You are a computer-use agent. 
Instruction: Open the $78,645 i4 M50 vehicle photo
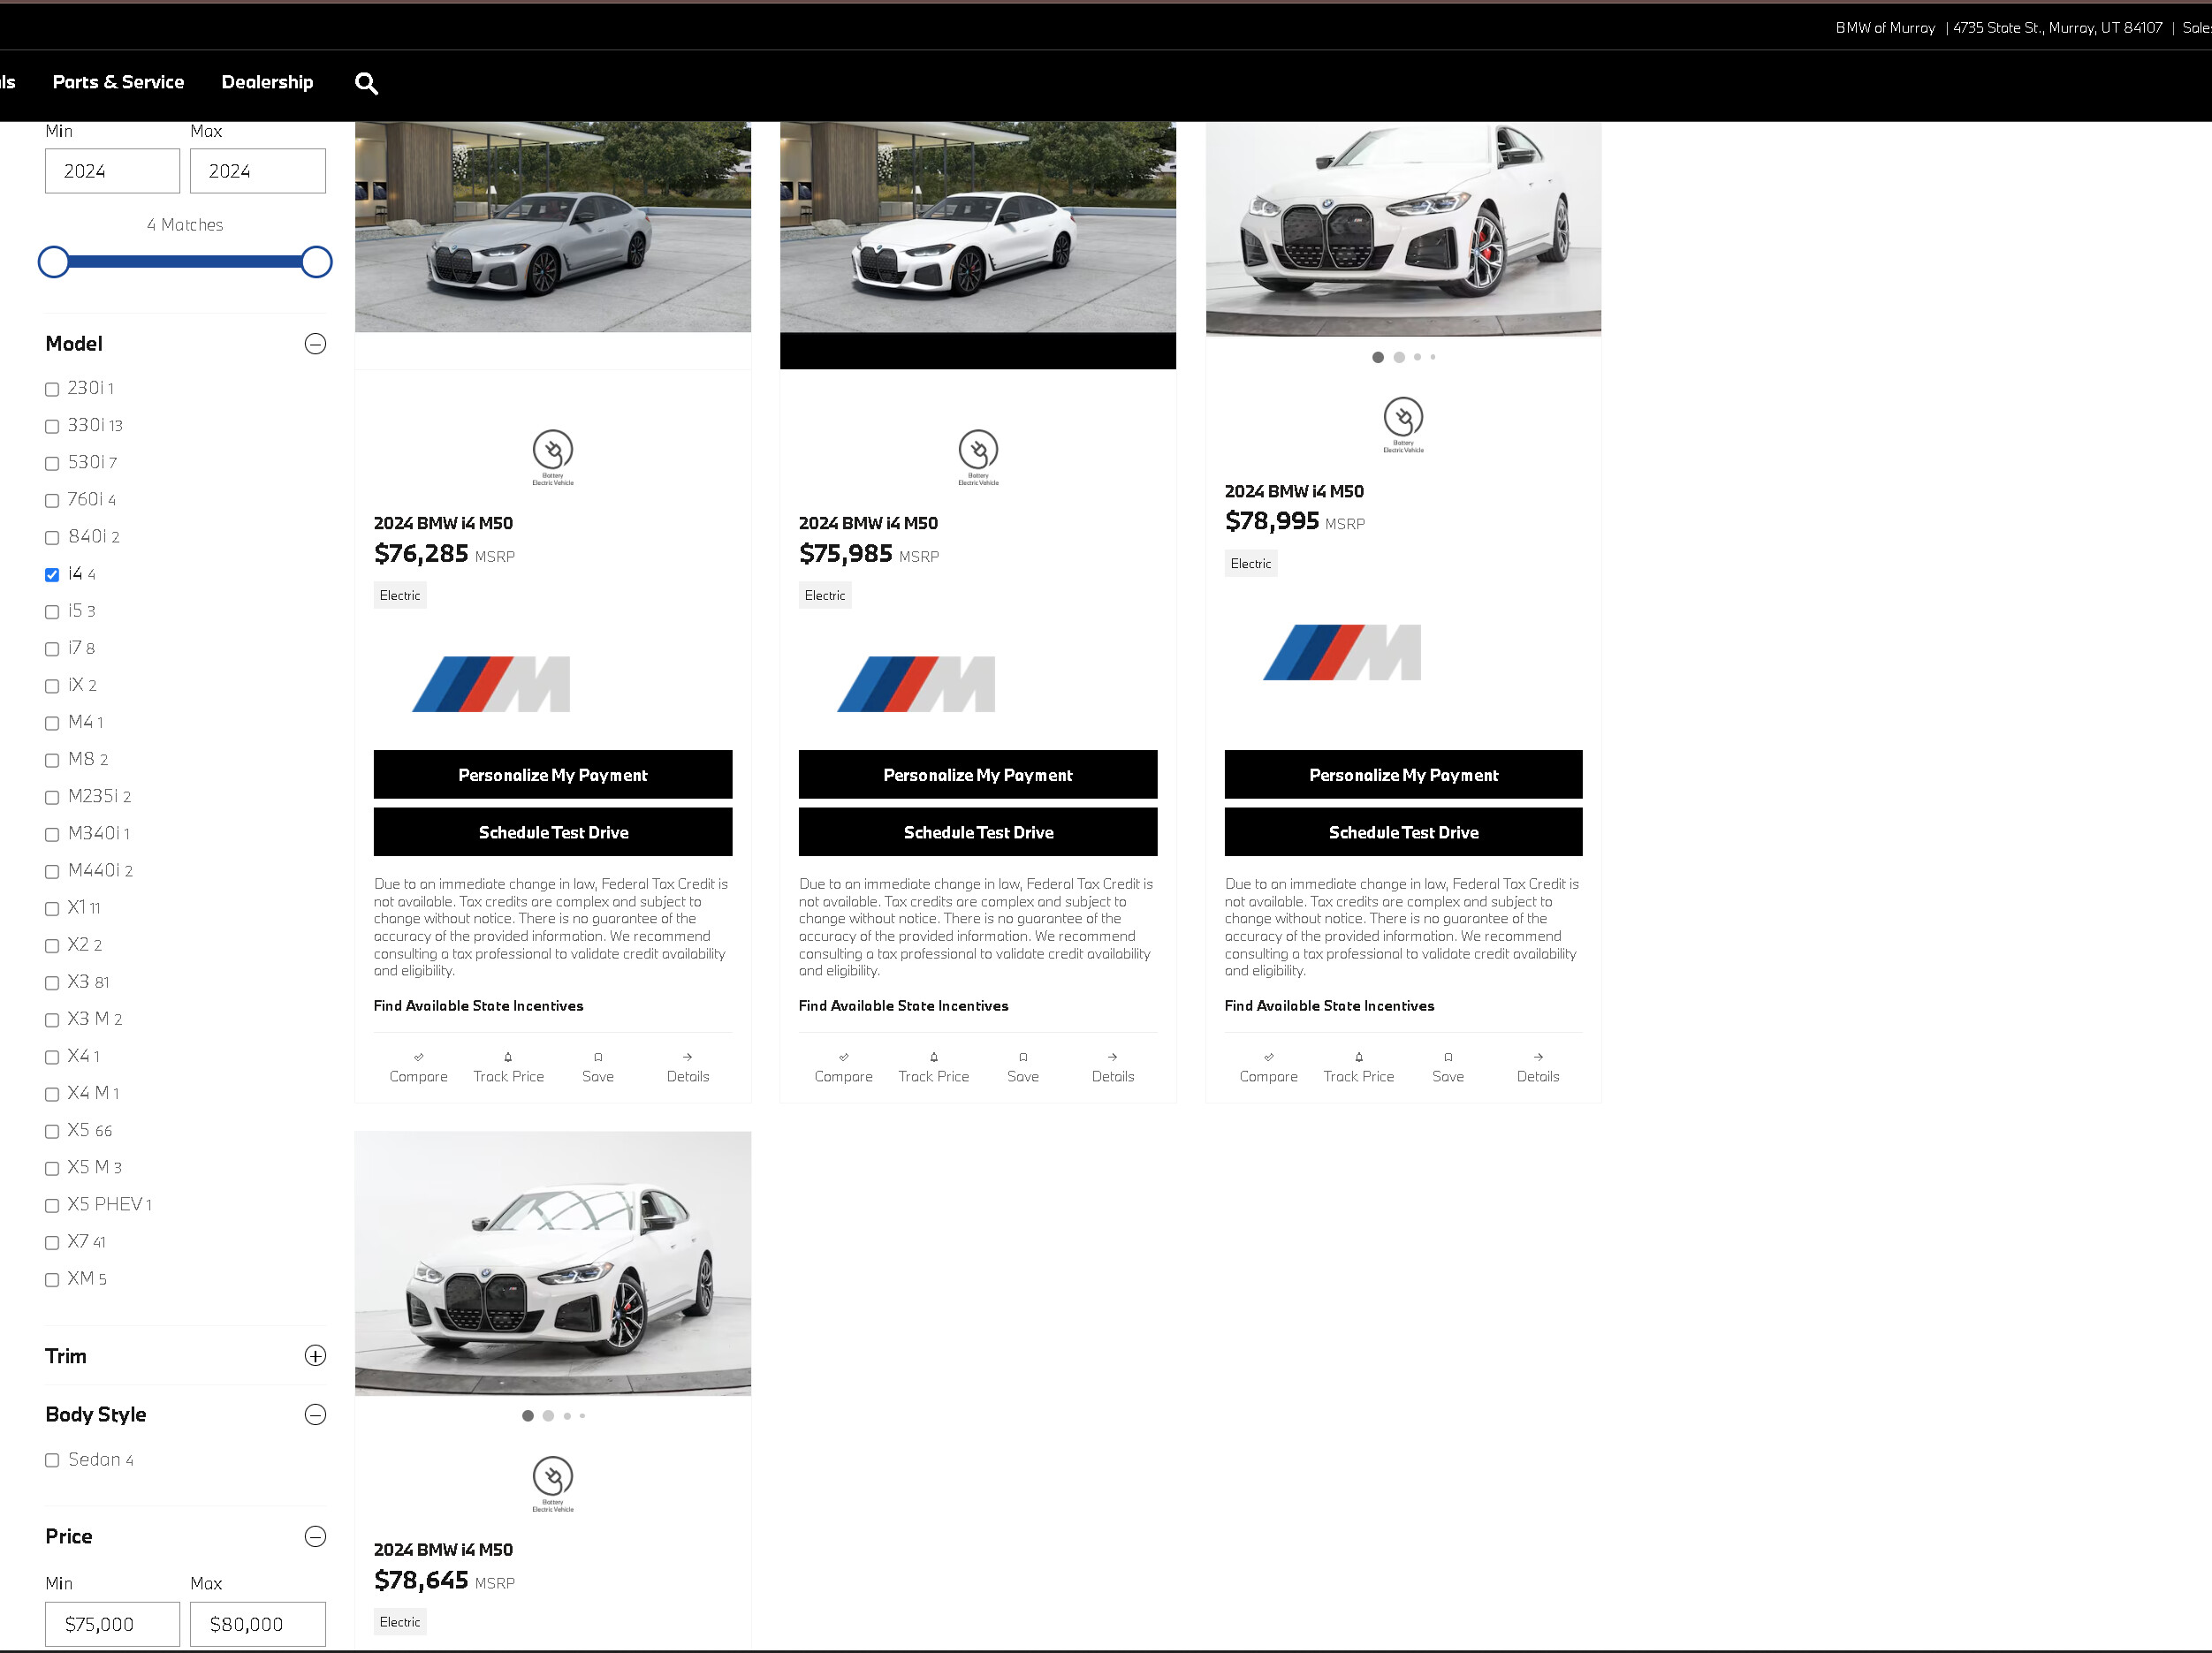click(x=553, y=1264)
